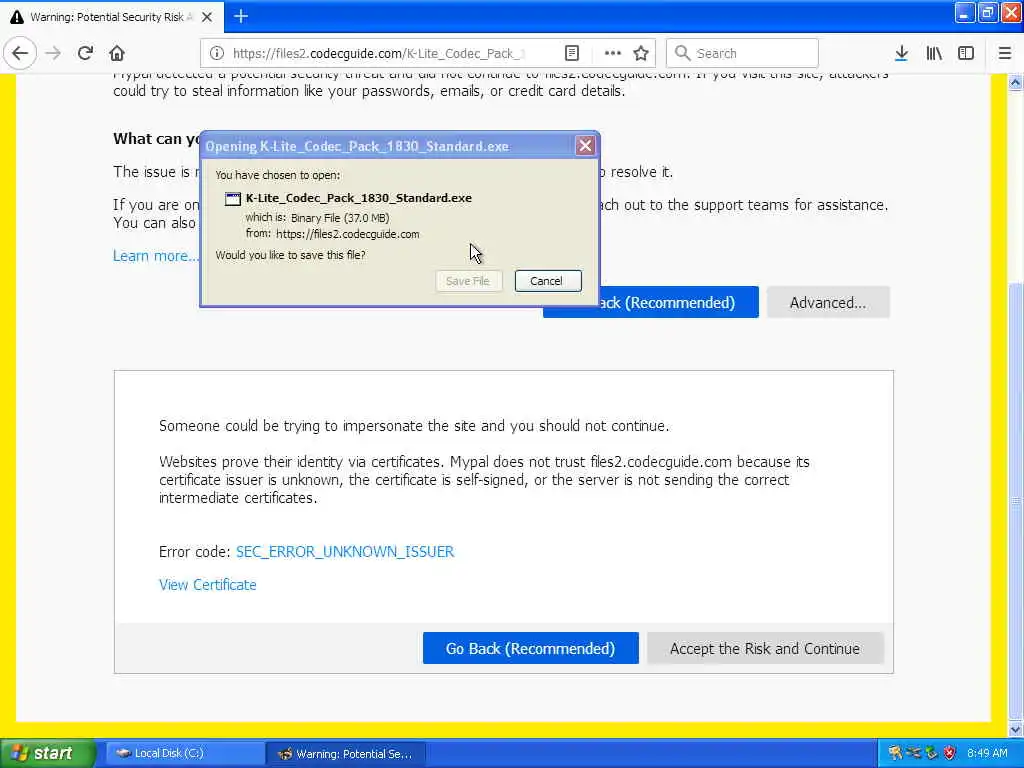Open the browser home page icon
Screen dimensions: 1024x768
click(x=117, y=53)
